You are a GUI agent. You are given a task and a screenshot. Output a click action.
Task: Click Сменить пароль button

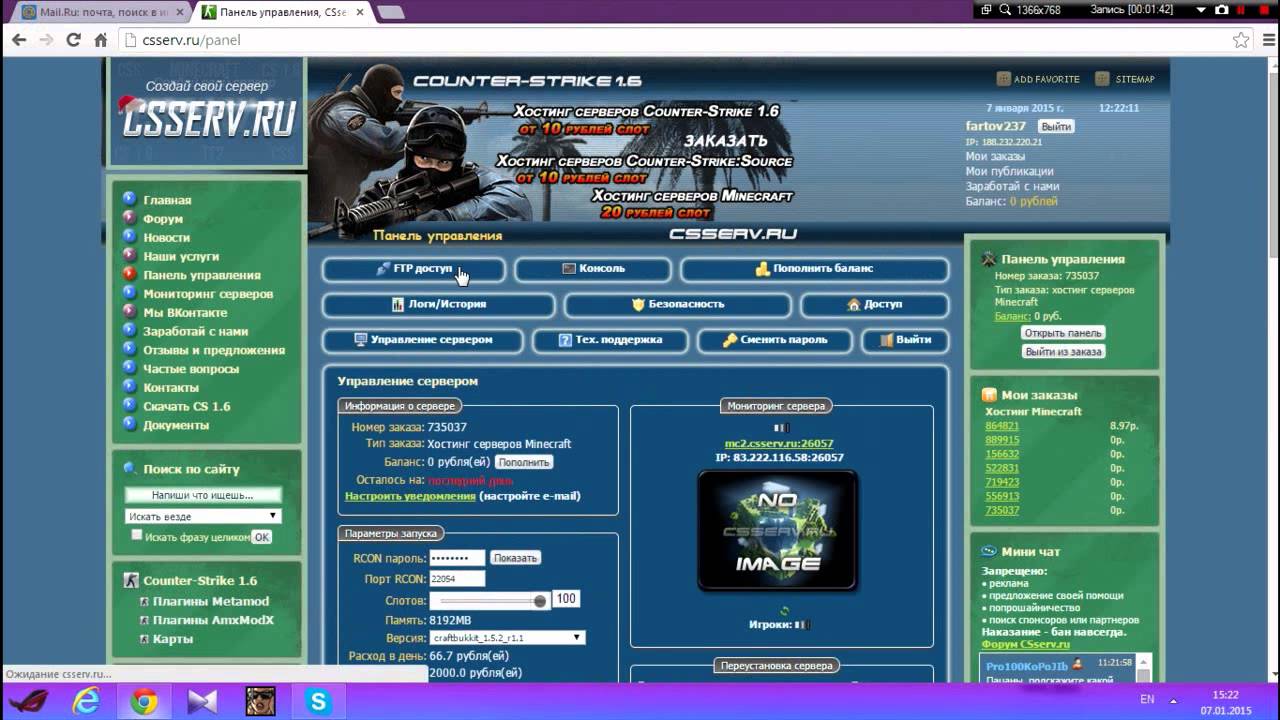(x=774, y=340)
